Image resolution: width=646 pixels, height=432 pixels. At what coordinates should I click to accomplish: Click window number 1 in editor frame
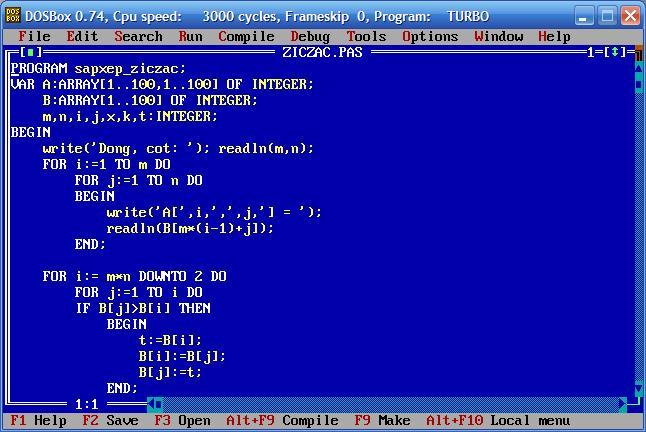coord(590,52)
